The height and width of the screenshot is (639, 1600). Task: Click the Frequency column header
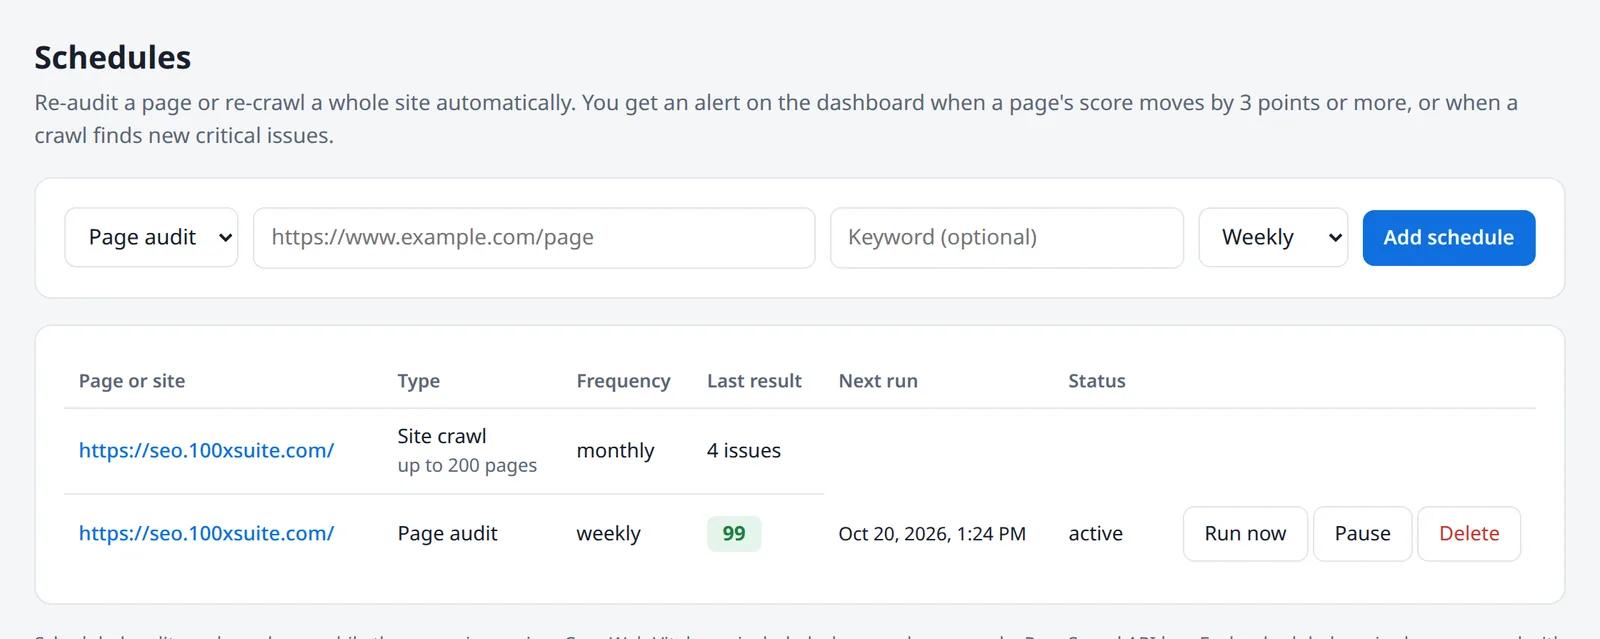point(623,381)
